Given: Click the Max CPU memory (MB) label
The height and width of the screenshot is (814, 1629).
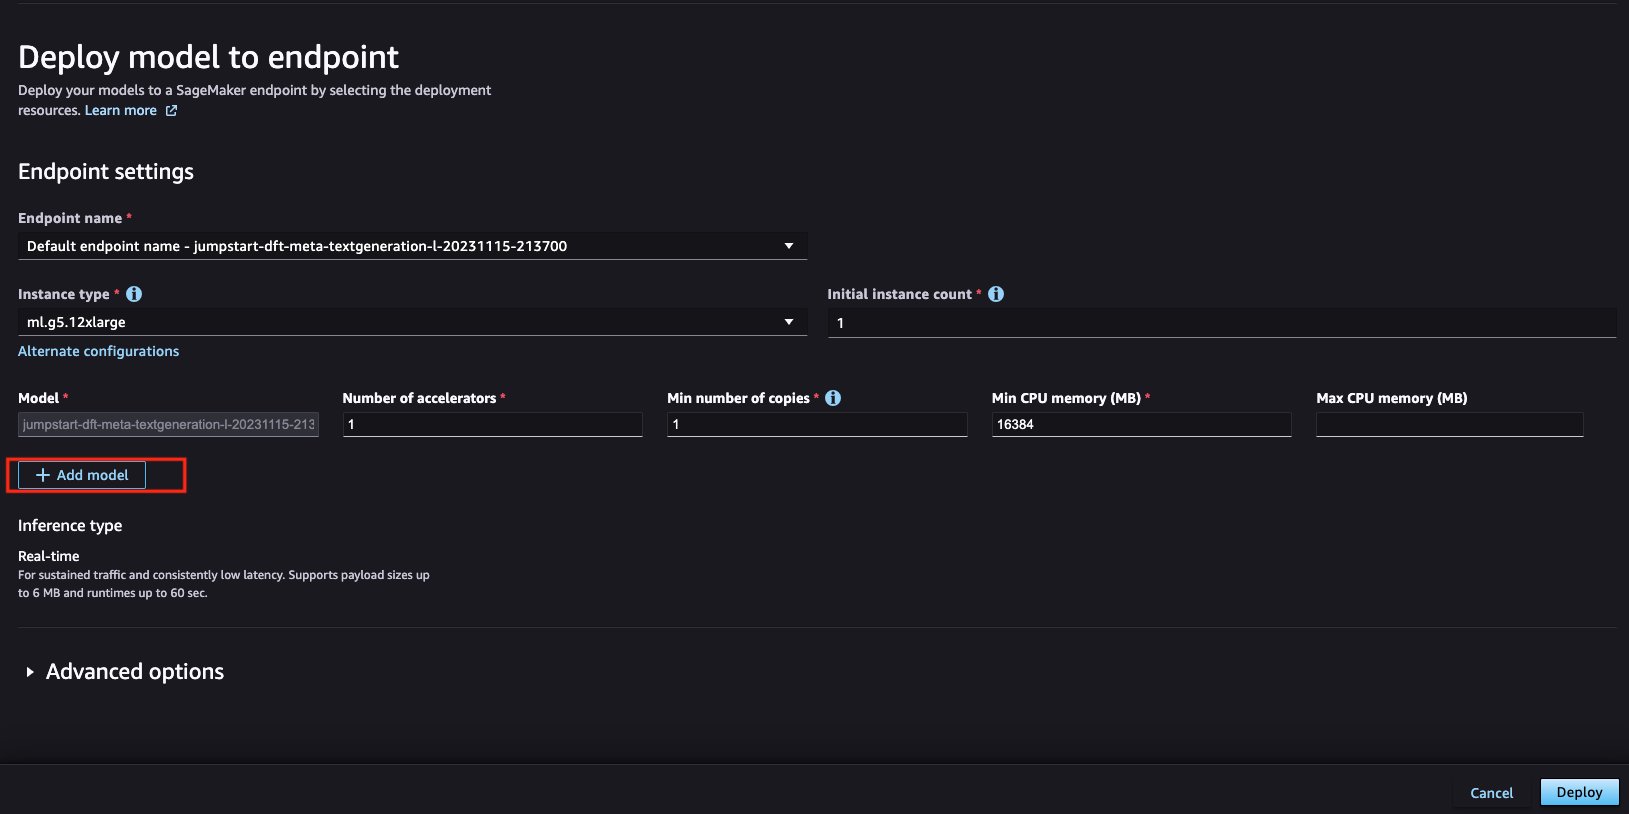Looking at the screenshot, I should [1392, 398].
